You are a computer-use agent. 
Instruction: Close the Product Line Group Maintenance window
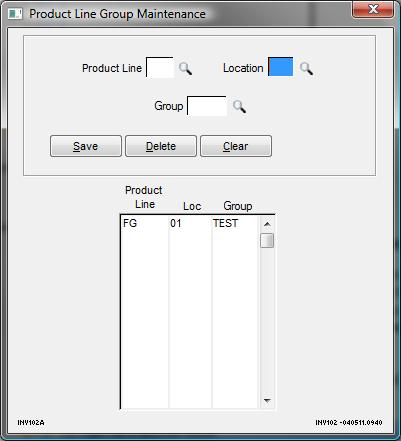point(373,9)
